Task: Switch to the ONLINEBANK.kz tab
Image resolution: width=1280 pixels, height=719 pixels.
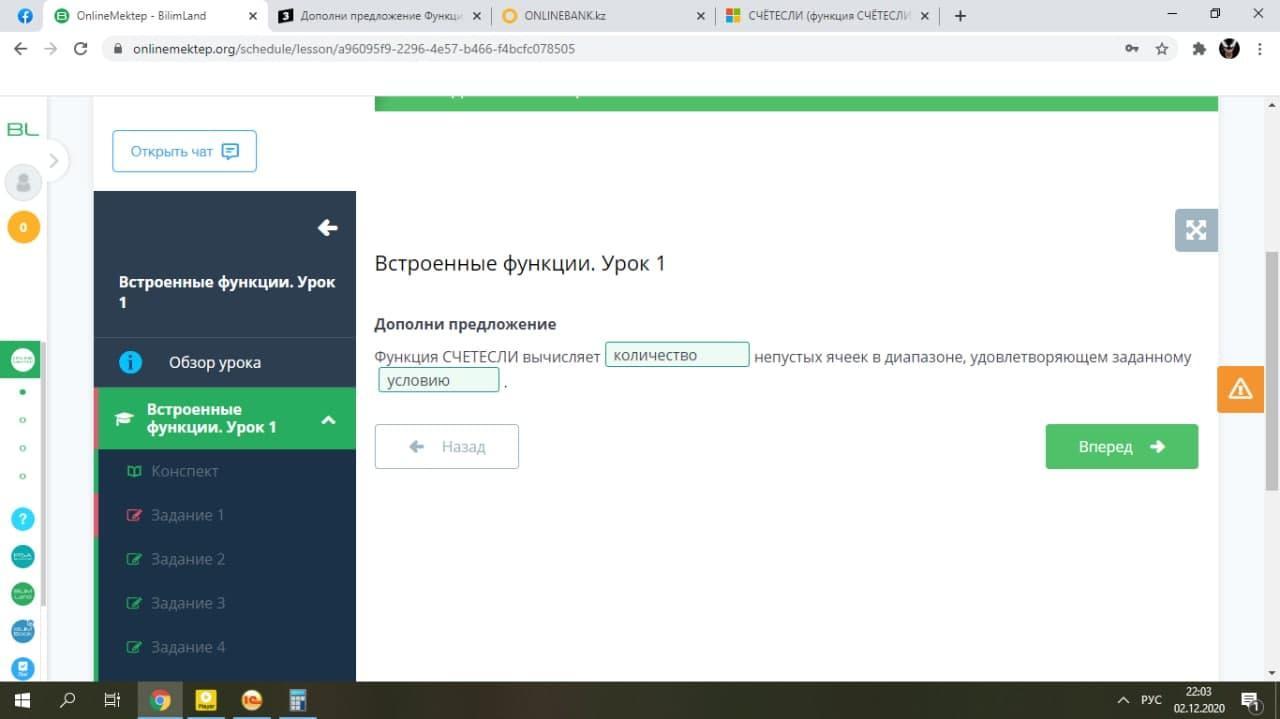Action: click(565, 16)
